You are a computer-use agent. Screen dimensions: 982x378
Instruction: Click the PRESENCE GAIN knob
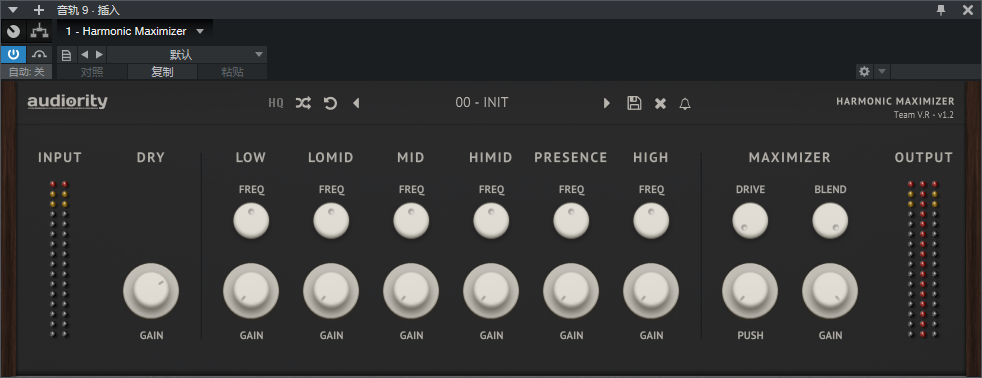571,291
